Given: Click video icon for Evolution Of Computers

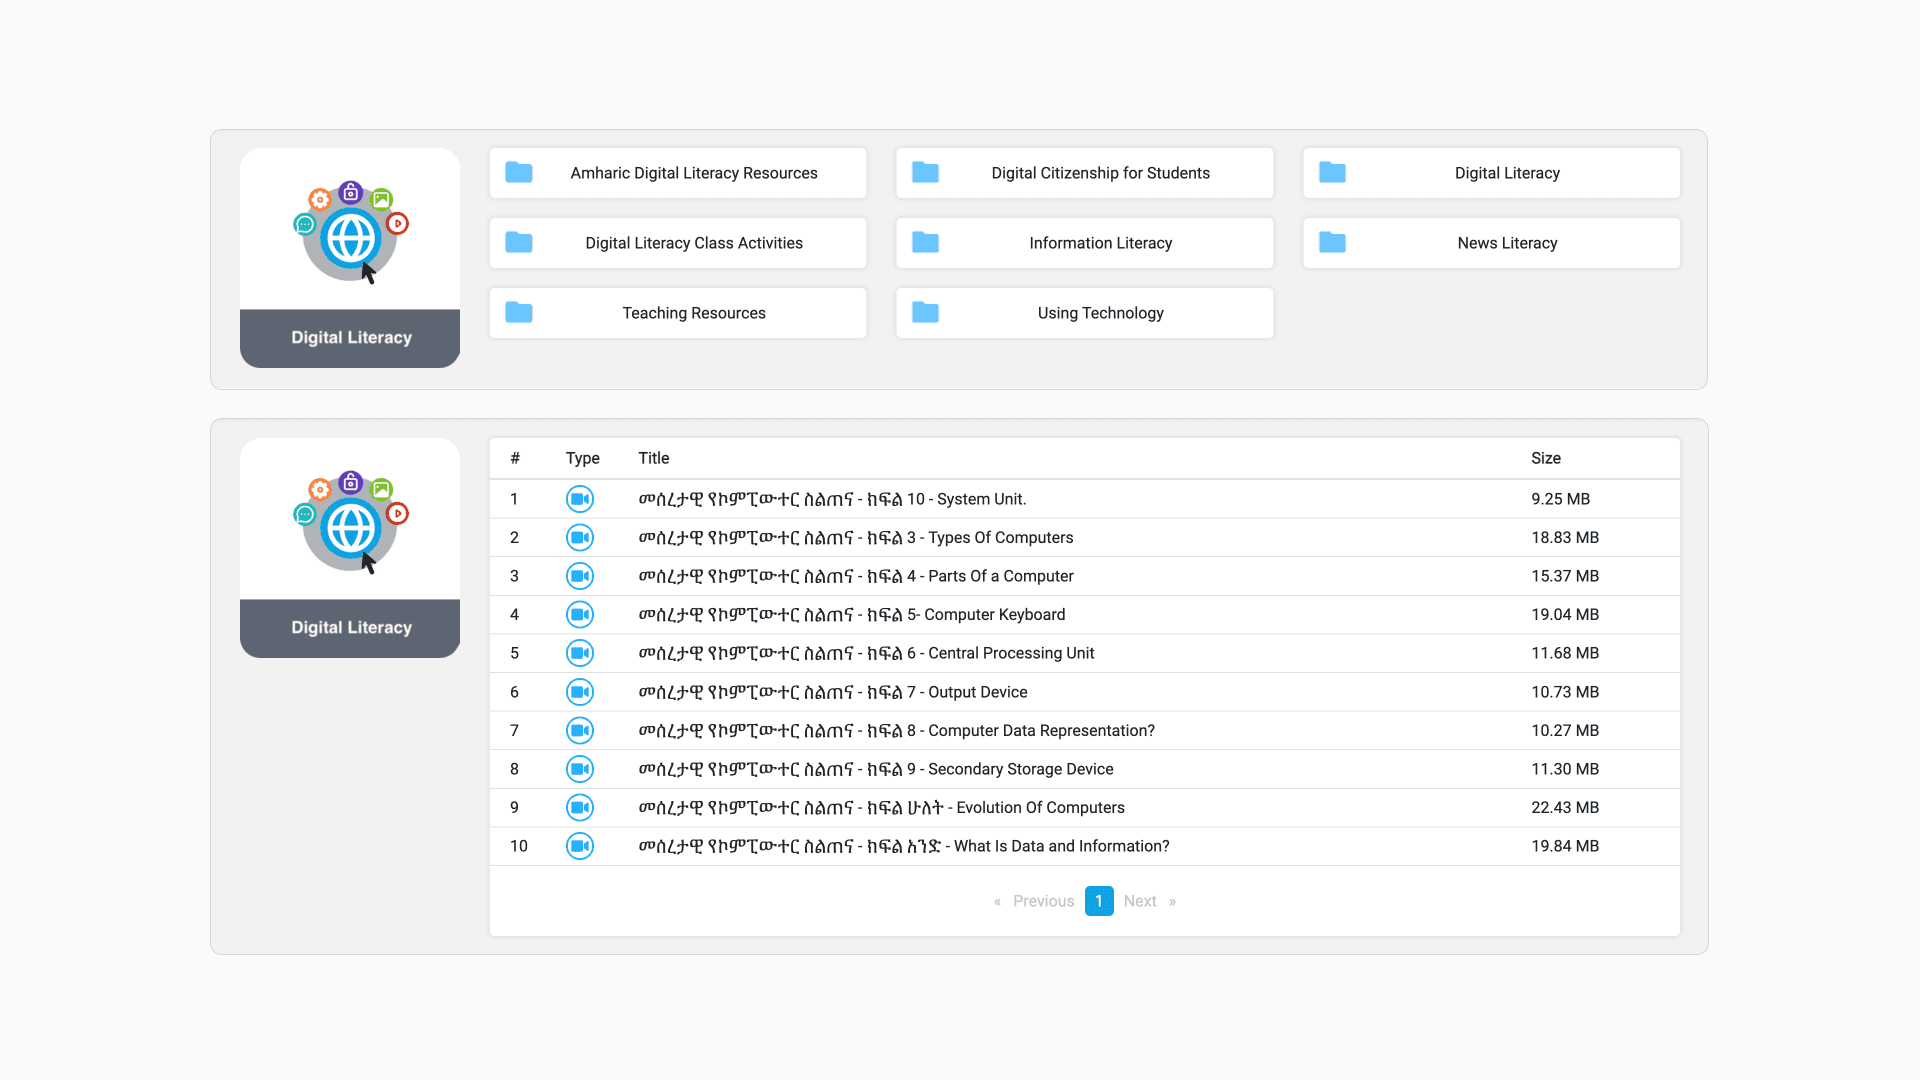Looking at the screenshot, I should pos(579,808).
